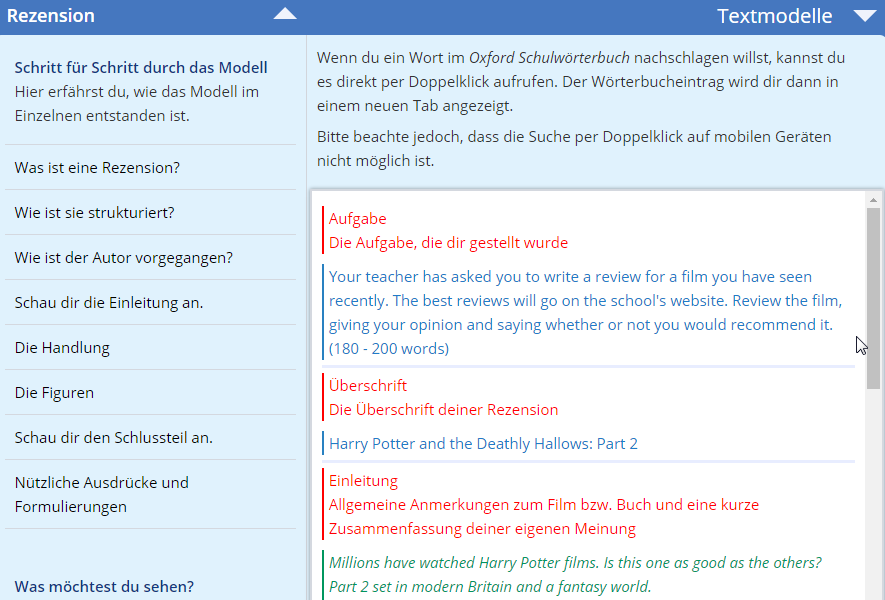This screenshot has width=885, height=600.
Task: Open the 'Die Figuren' step
Action: click(54, 392)
